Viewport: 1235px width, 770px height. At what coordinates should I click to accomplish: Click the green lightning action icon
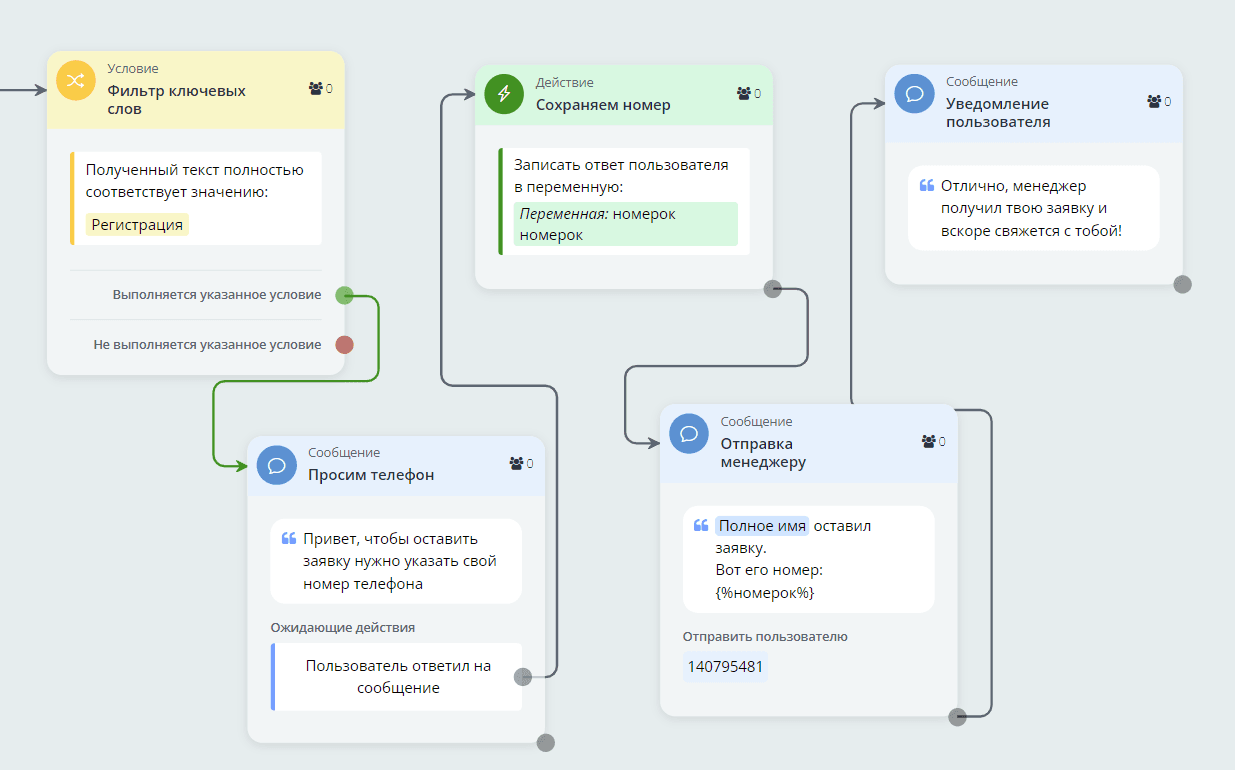coord(504,94)
